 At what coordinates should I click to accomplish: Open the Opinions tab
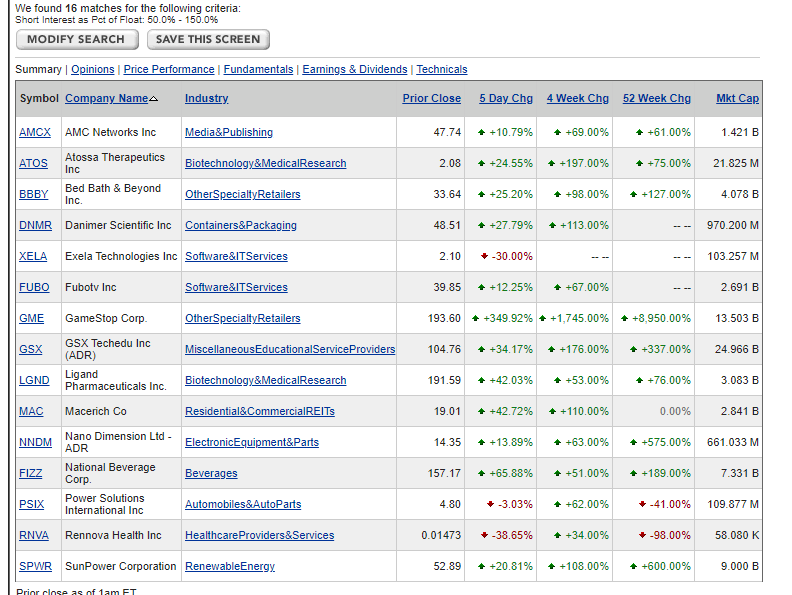pyautogui.click(x=92, y=69)
